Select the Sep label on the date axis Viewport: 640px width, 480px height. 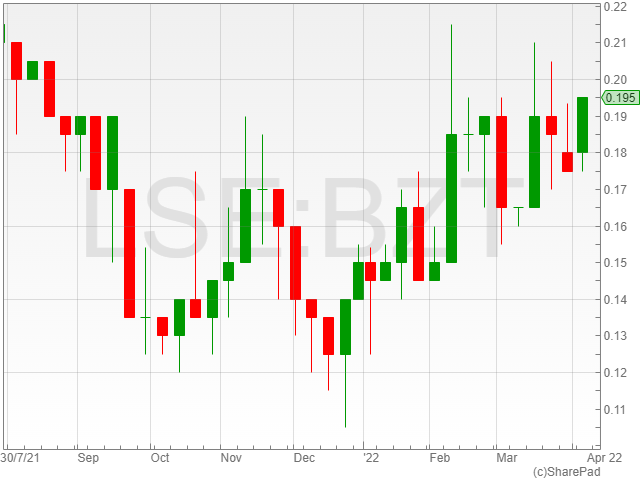(x=89, y=457)
